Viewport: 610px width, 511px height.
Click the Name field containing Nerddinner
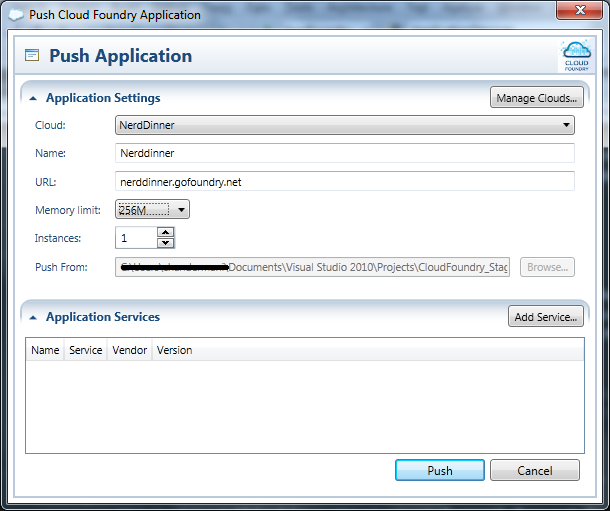coord(345,153)
